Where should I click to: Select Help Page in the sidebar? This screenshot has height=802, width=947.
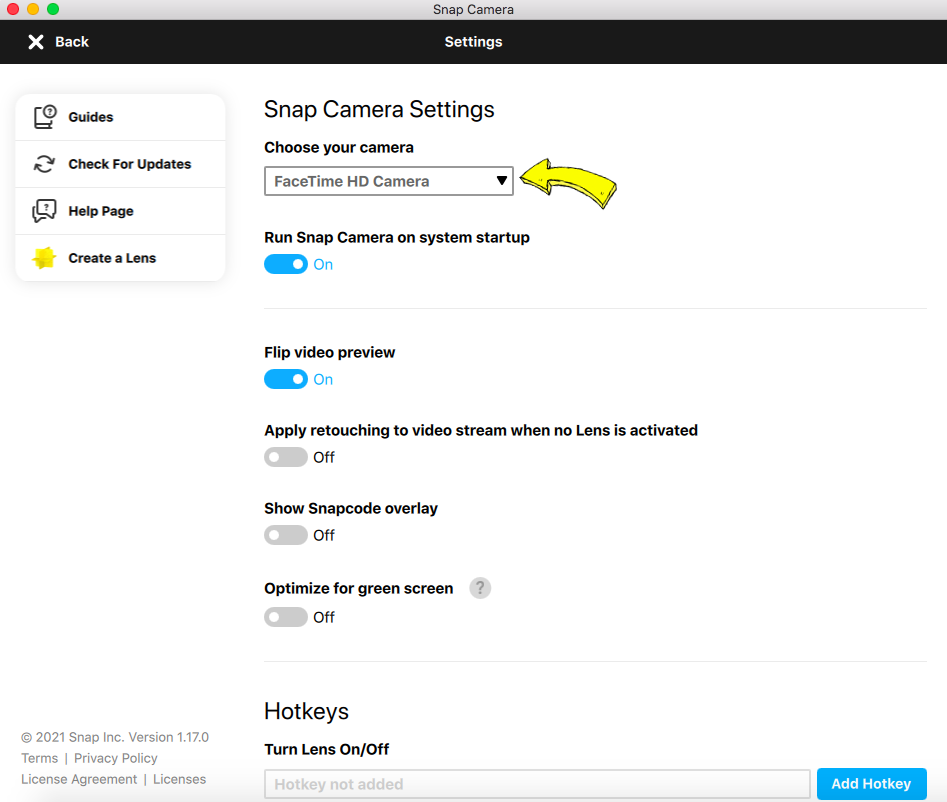(x=121, y=211)
